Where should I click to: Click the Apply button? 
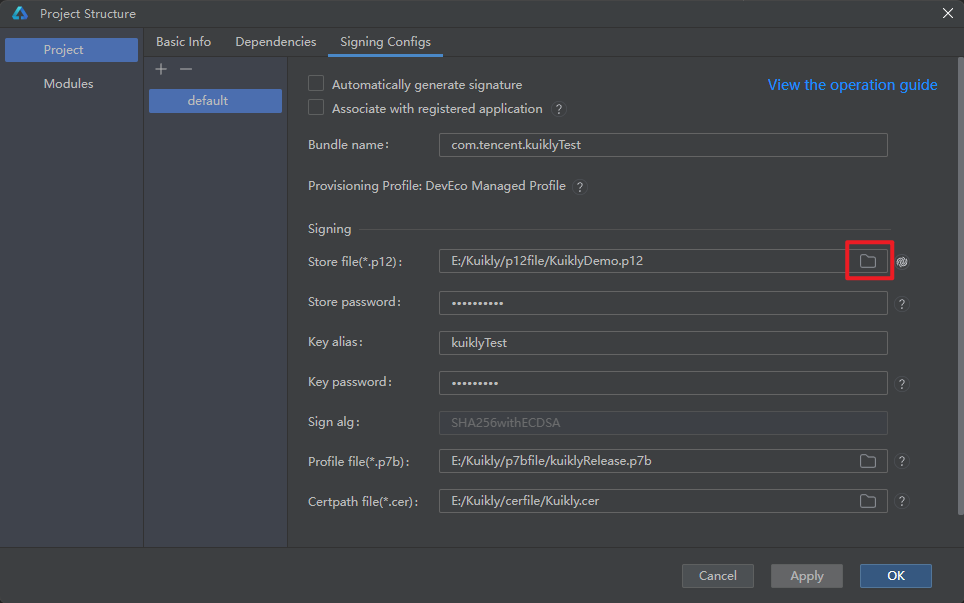[807, 576]
